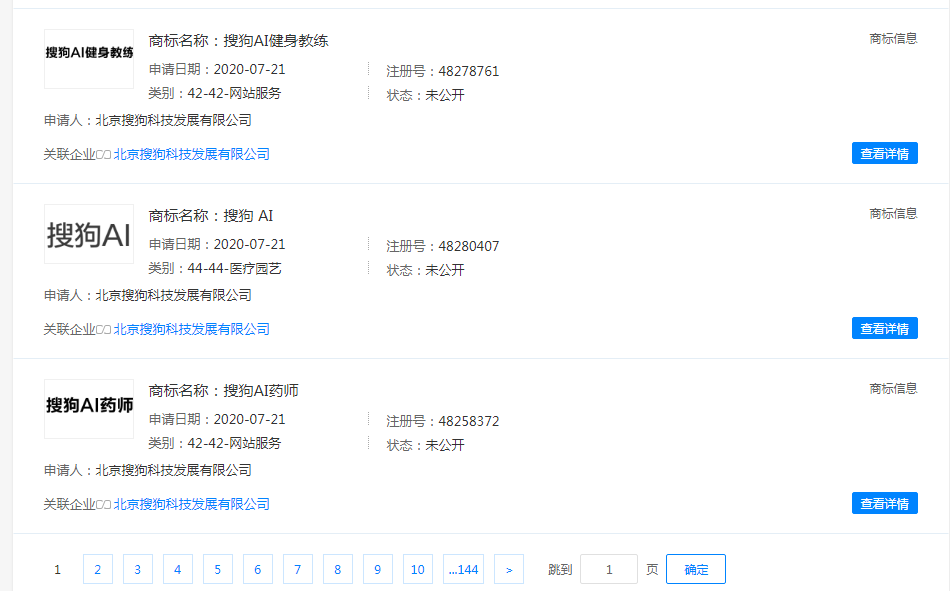Open the 搜狗AI trademark logo thumbnail
950x591 pixels.
[89, 234]
